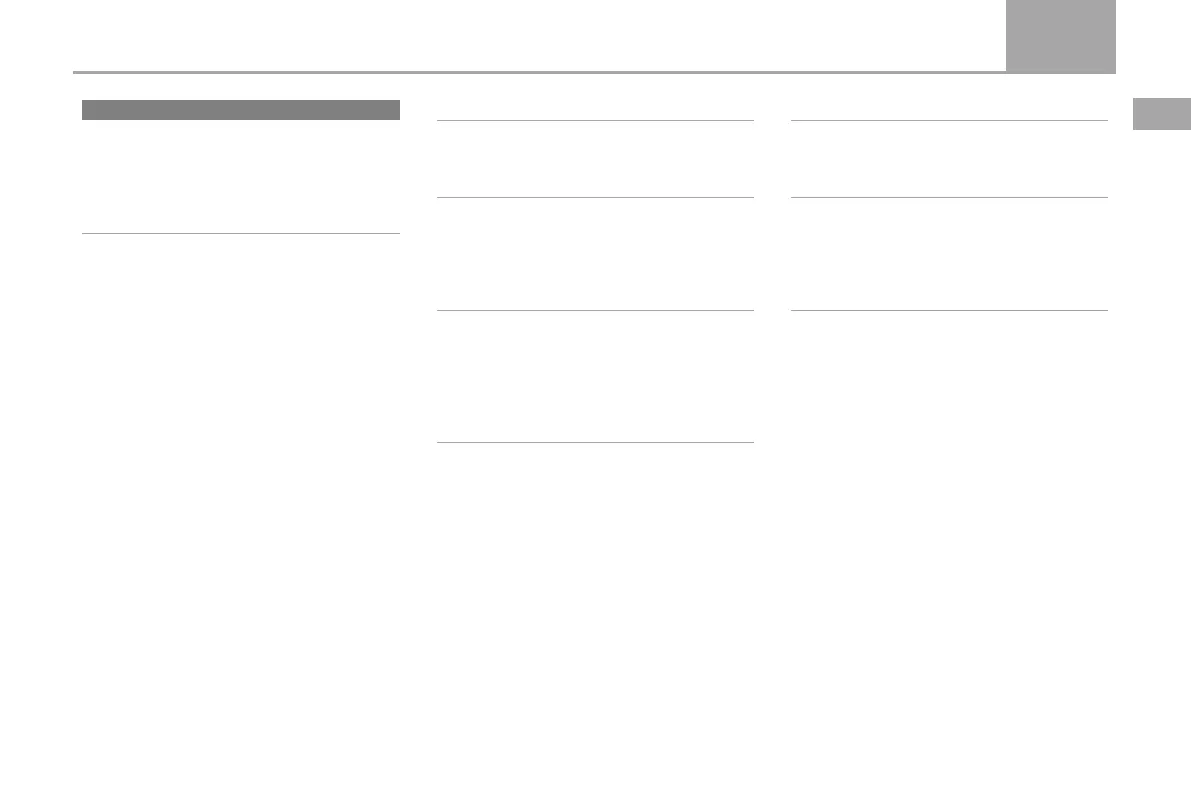Click blank area below left column divider

point(241,509)
